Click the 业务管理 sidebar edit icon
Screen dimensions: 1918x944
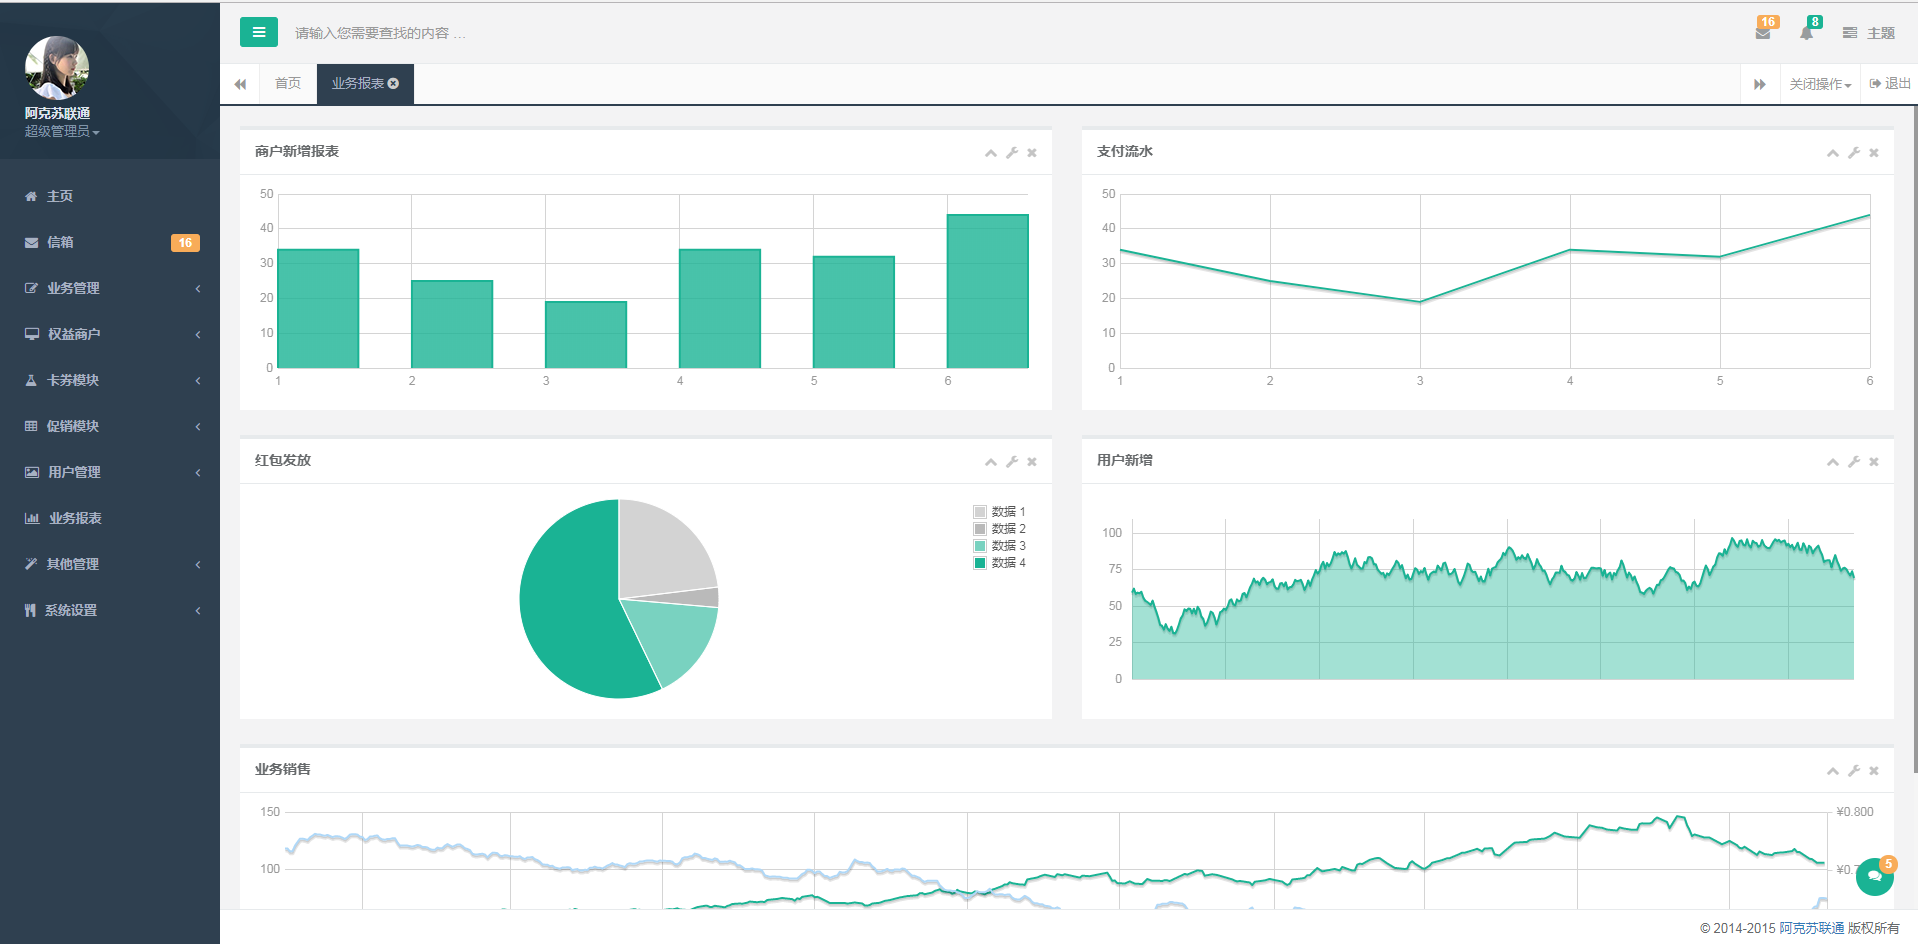[x=31, y=288]
